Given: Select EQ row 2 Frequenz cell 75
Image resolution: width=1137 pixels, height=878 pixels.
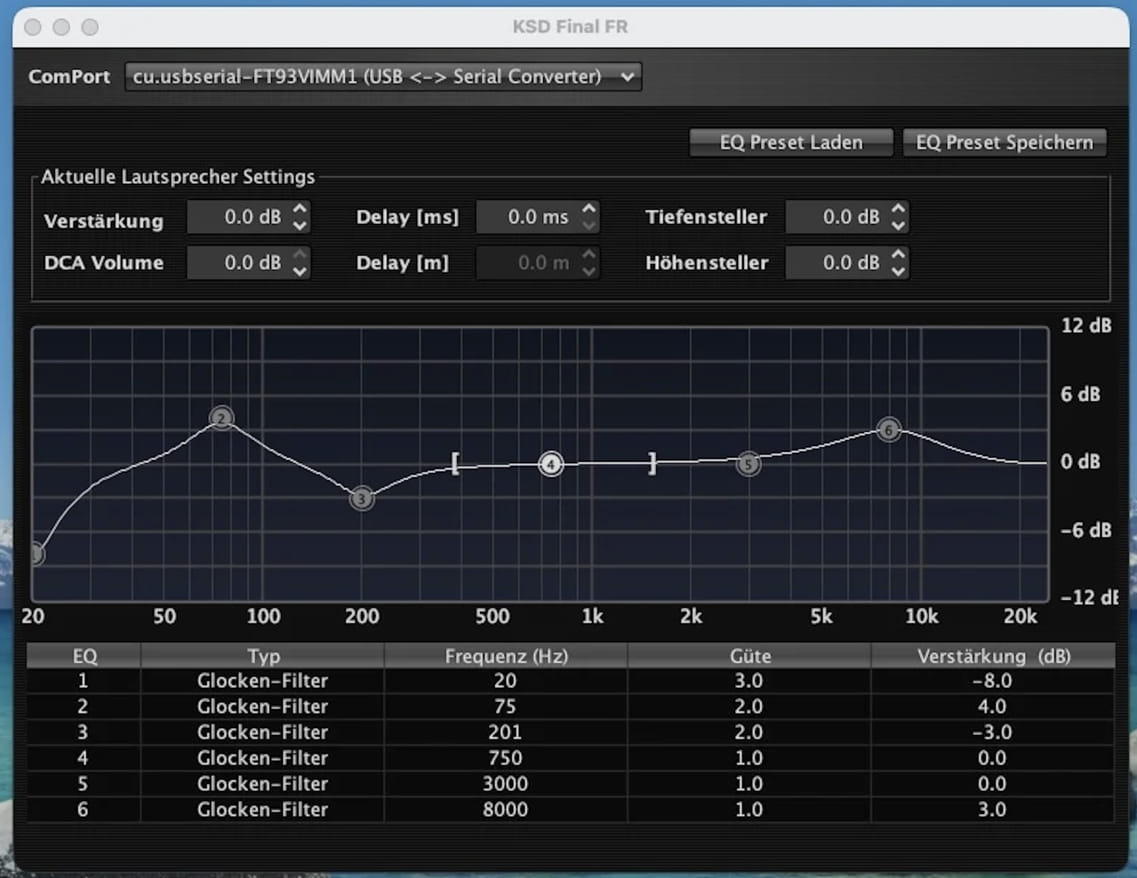Looking at the screenshot, I should pyautogui.click(x=505, y=707).
